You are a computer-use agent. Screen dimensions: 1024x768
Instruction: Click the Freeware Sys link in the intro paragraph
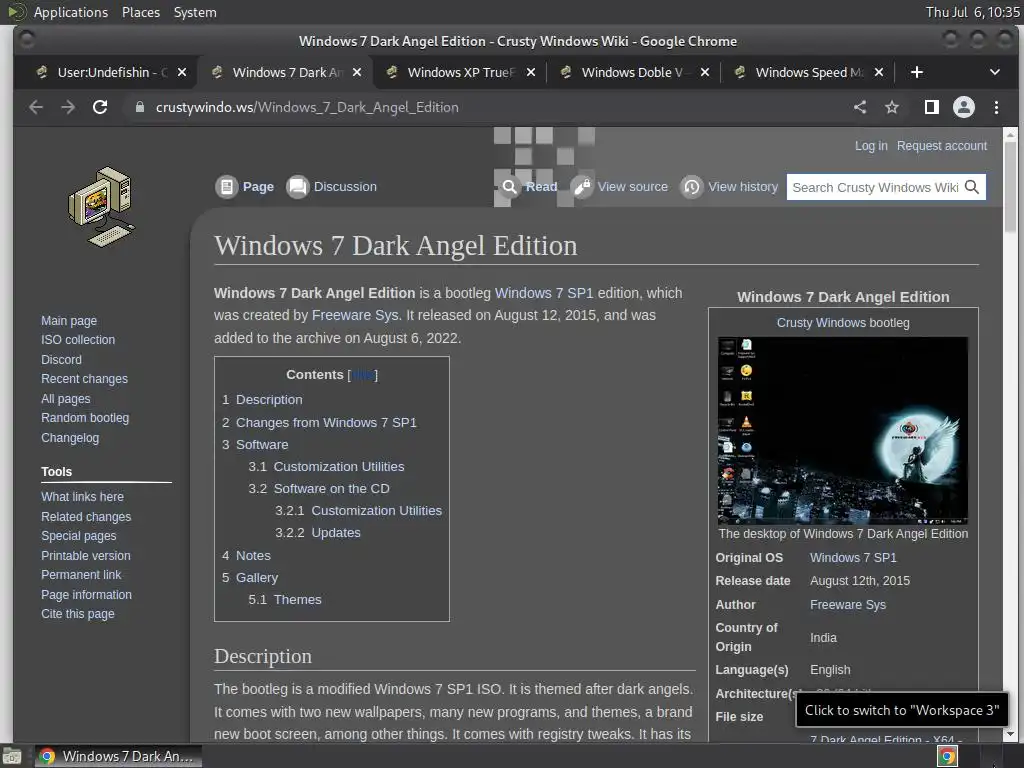point(355,315)
